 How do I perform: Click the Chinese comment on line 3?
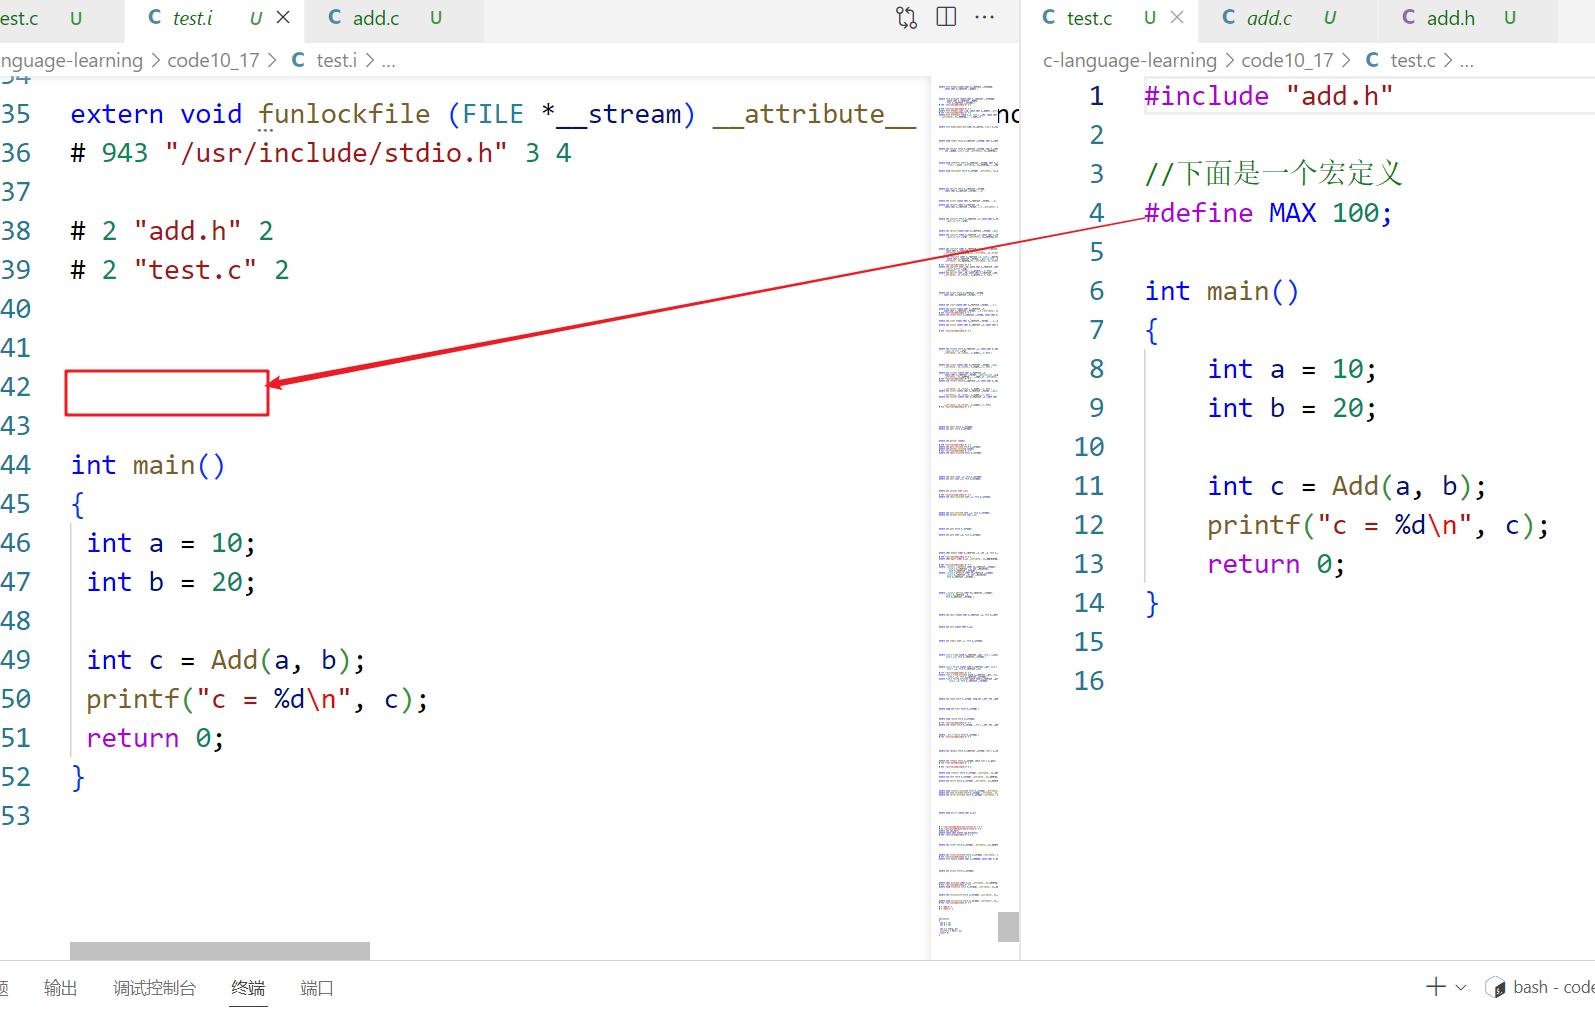pyautogui.click(x=1273, y=174)
